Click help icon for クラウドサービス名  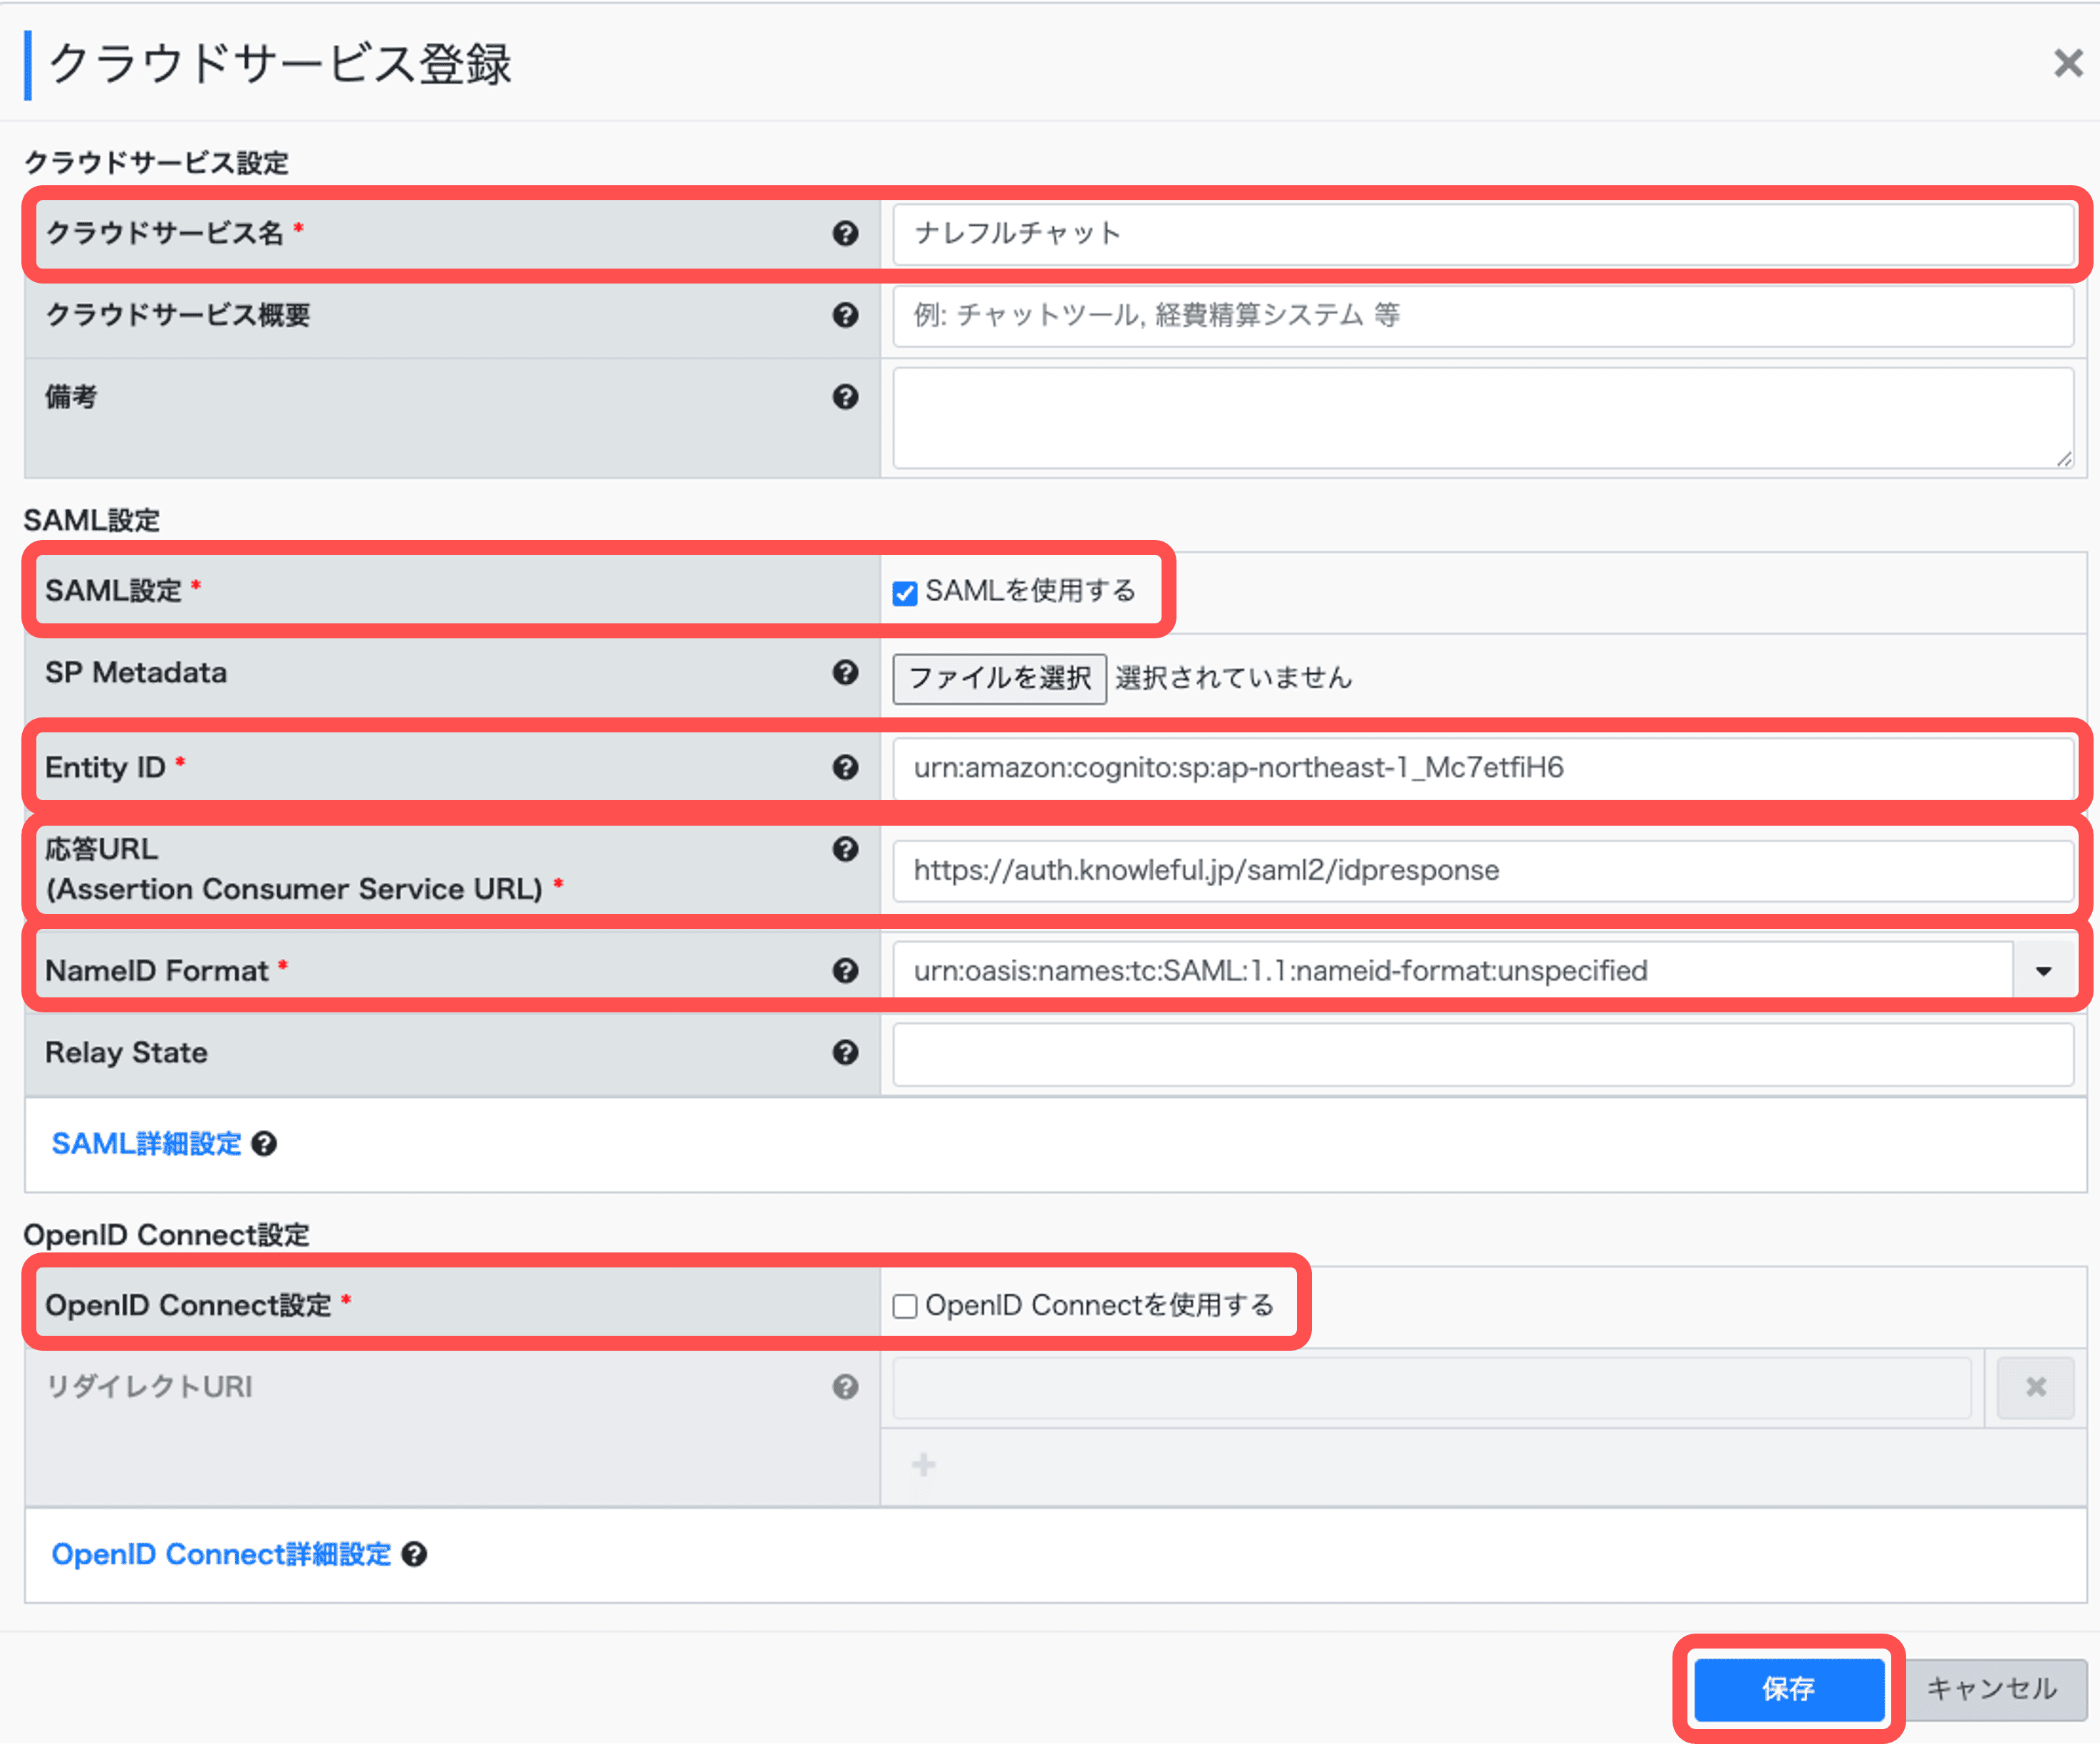tap(845, 233)
